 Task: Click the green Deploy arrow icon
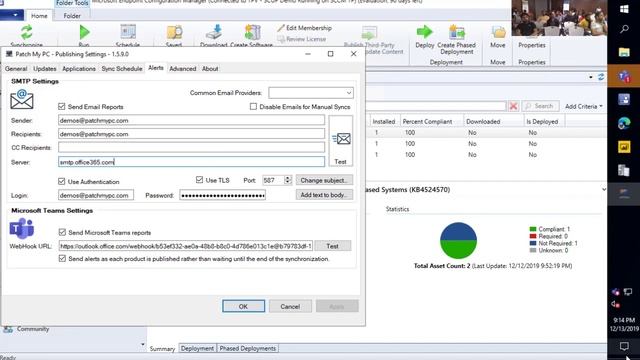[424, 32]
